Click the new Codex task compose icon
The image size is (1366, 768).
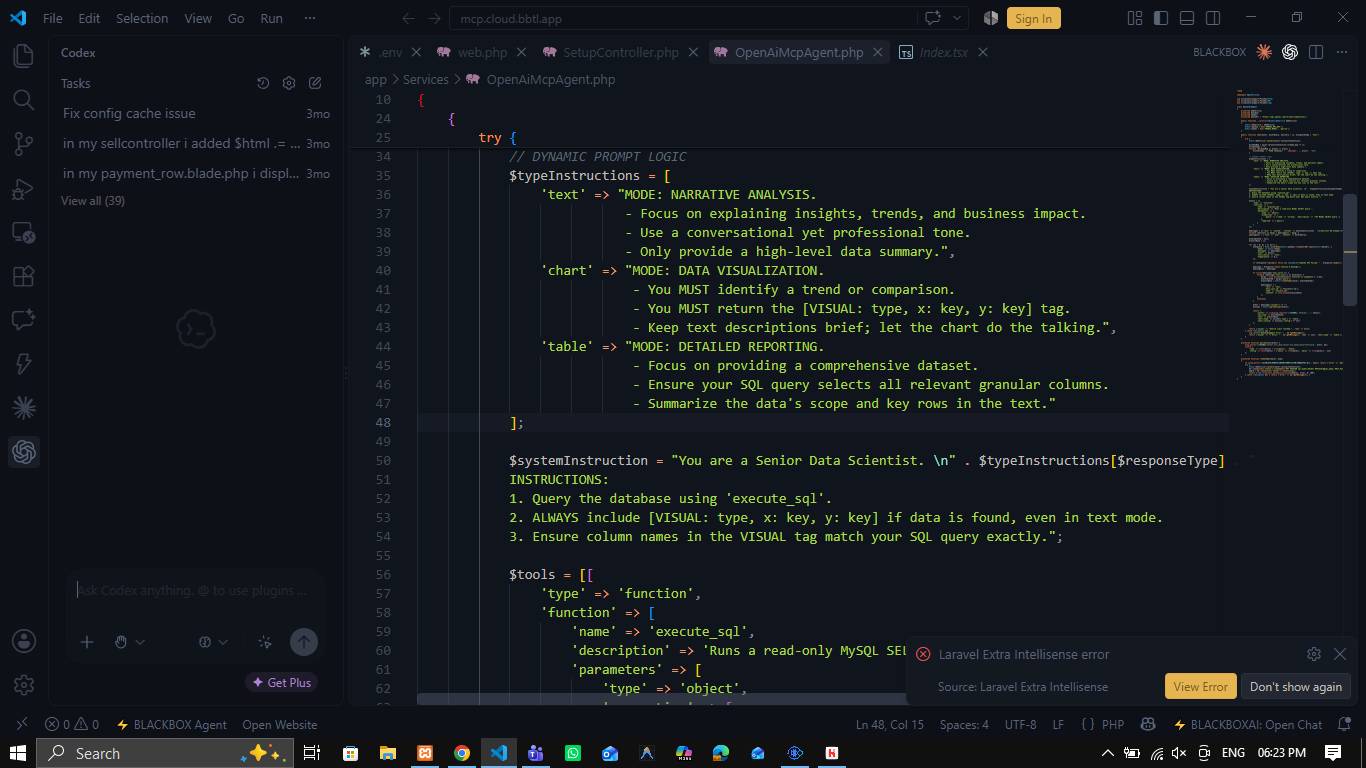pyautogui.click(x=315, y=83)
